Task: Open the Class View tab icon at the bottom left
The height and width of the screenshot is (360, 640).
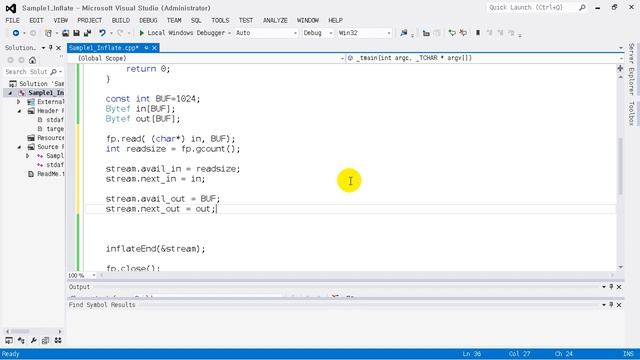Action: coord(21,340)
